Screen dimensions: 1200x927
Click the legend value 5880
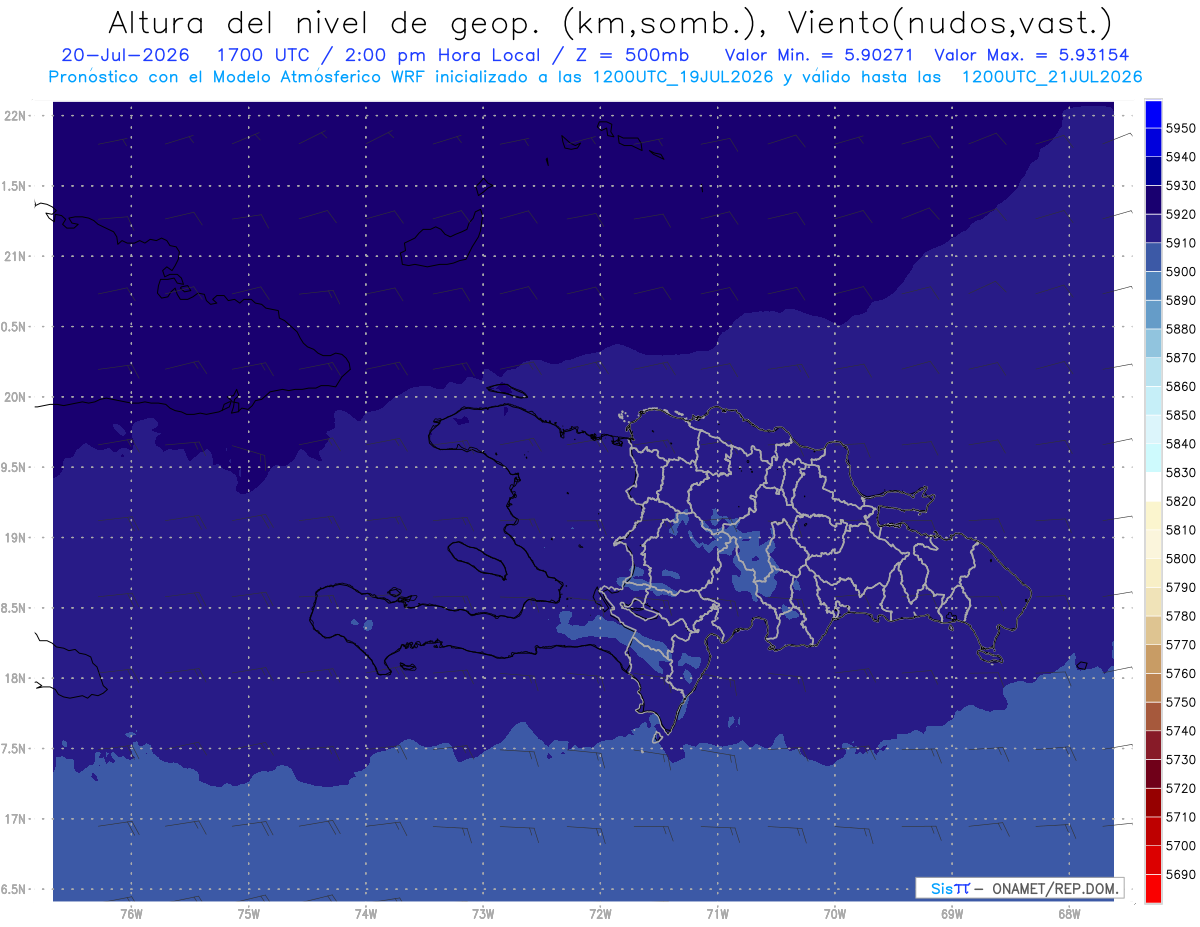[1180, 329]
